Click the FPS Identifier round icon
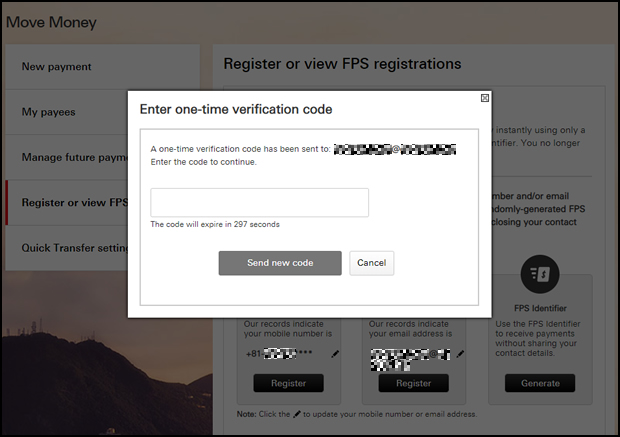The height and width of the screenshot is (437, 620). (x=540, y=274)
